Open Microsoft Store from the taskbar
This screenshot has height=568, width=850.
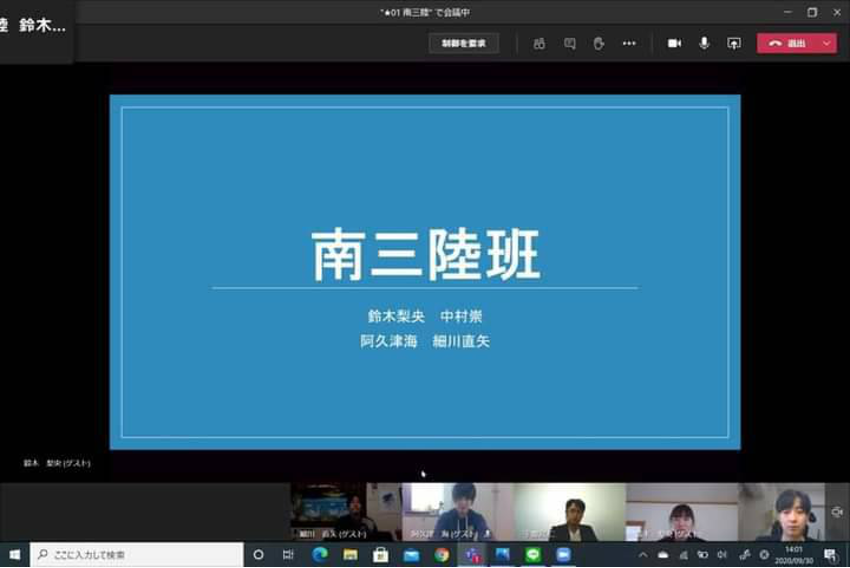(381, 554)
